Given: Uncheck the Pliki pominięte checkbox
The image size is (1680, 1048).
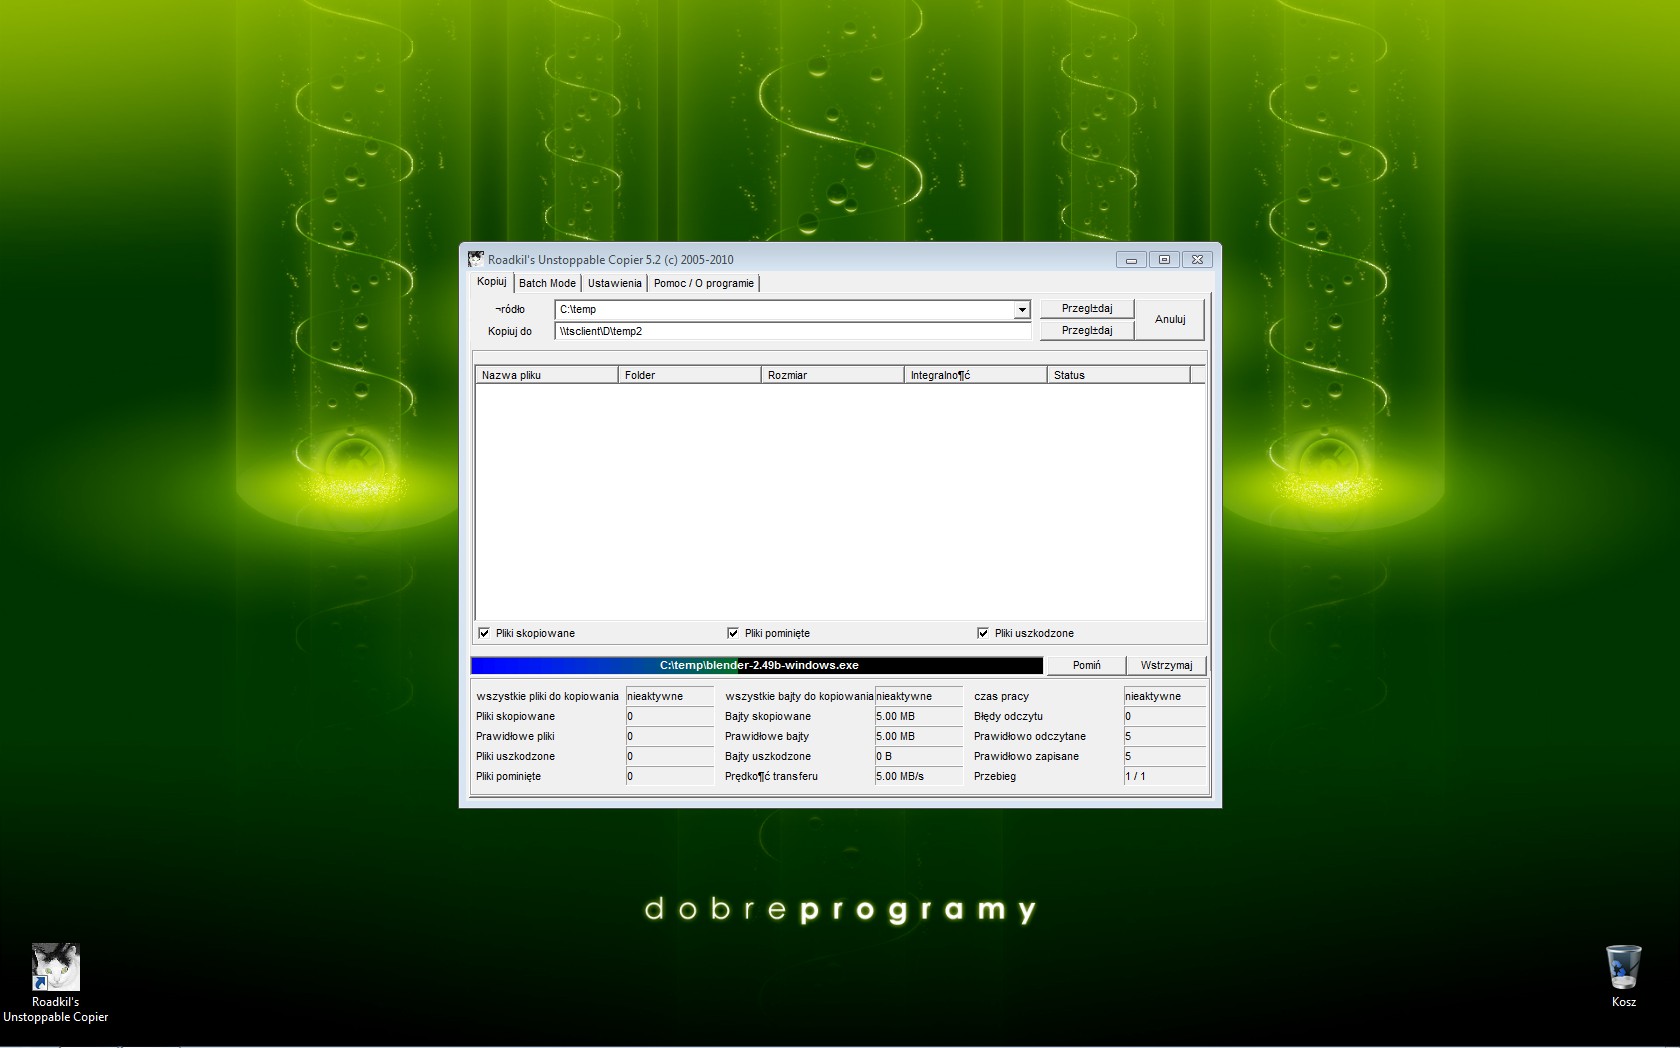Looking at the screenshot, I should point(733,633).
